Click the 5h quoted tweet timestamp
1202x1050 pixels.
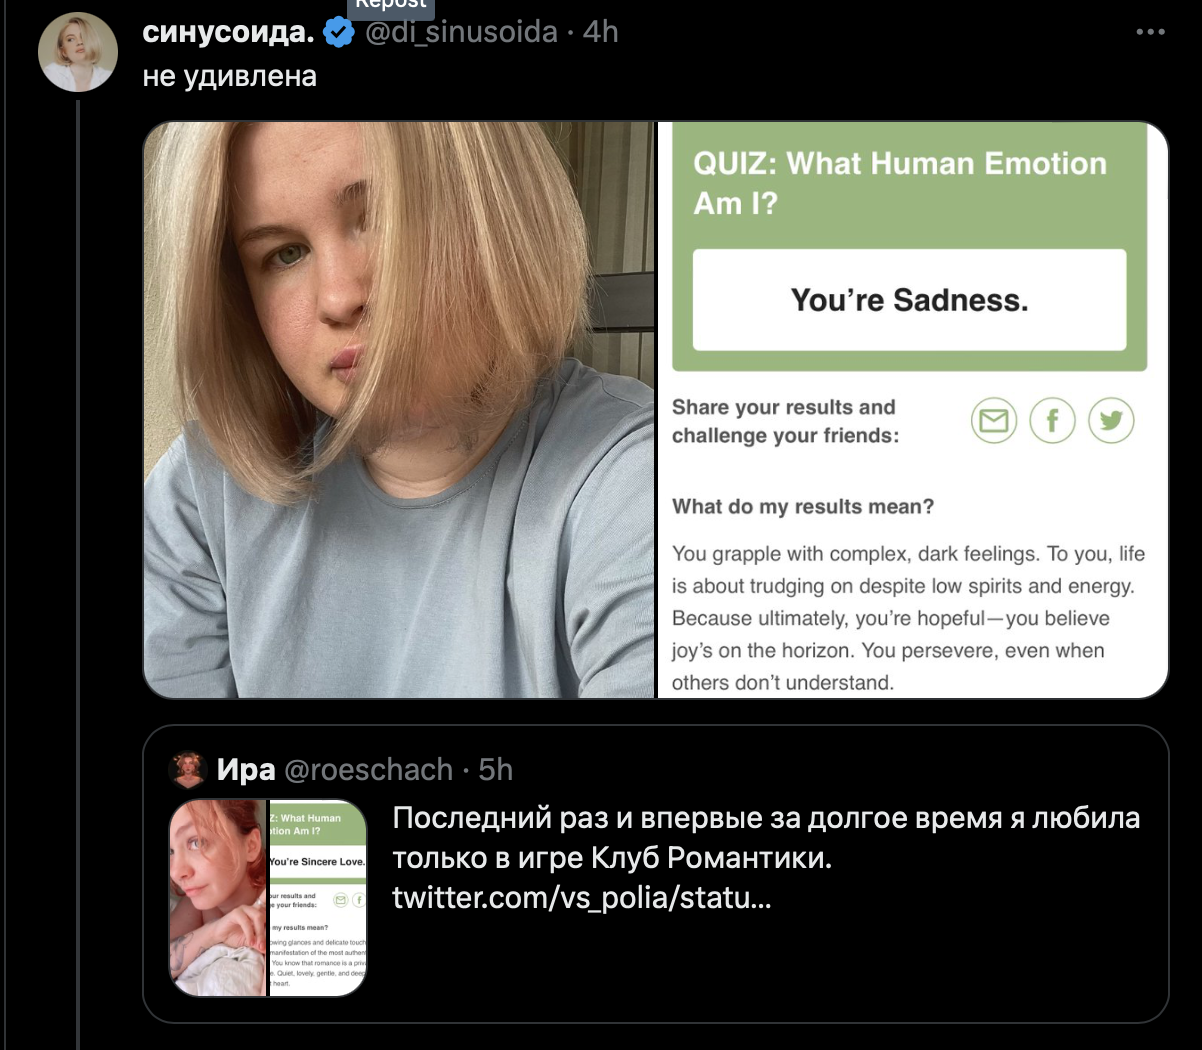[x=496, y=769]
